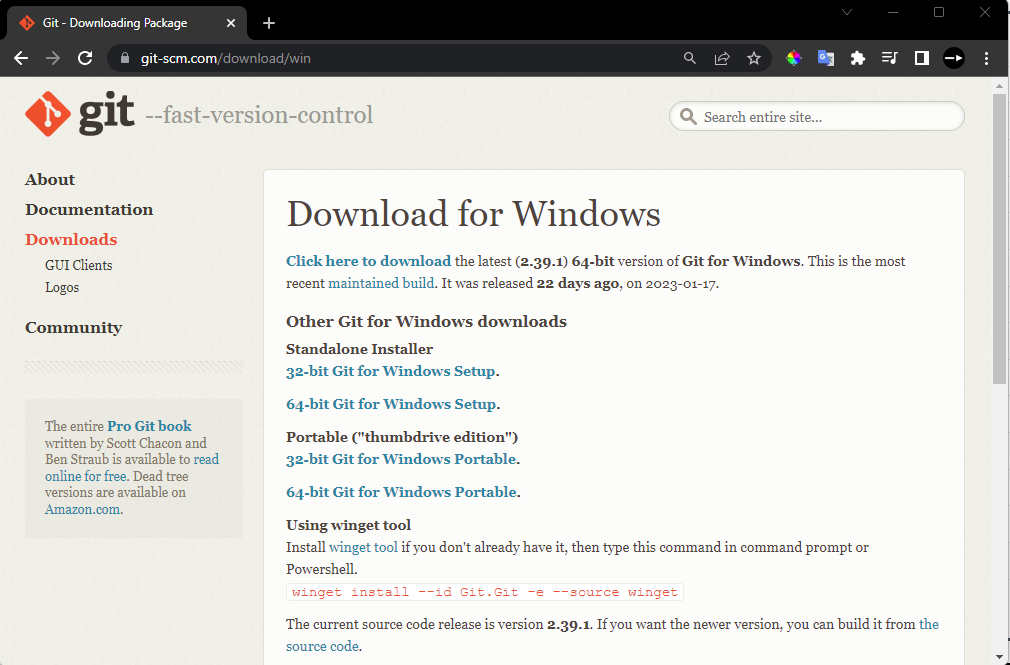Screen dimensions: 1010x665
Task: Open the media control playlist icon
Action: point(890,59)
